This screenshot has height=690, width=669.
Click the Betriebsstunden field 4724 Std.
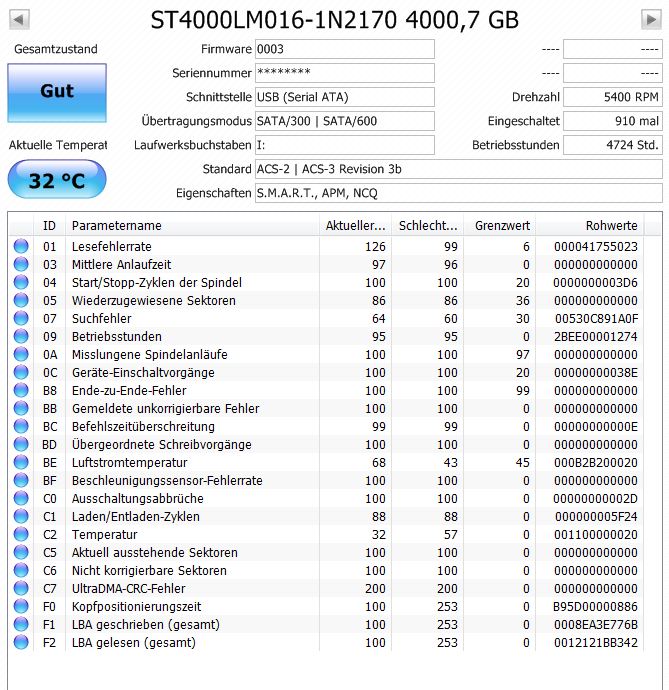[x=613, y=145]
